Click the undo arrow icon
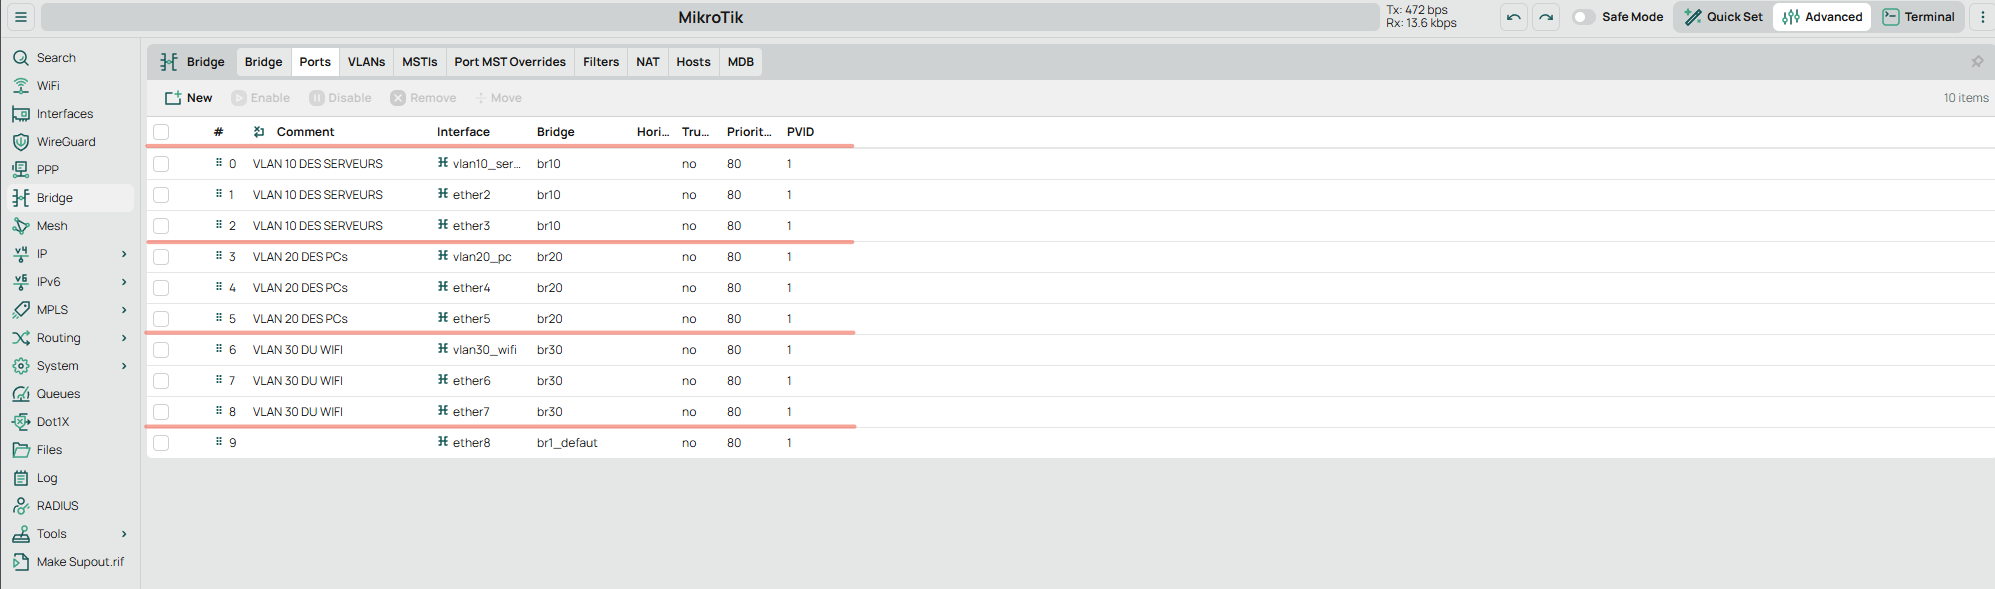The width and height of the screenshot is (1995, 589). [1514, 17]
